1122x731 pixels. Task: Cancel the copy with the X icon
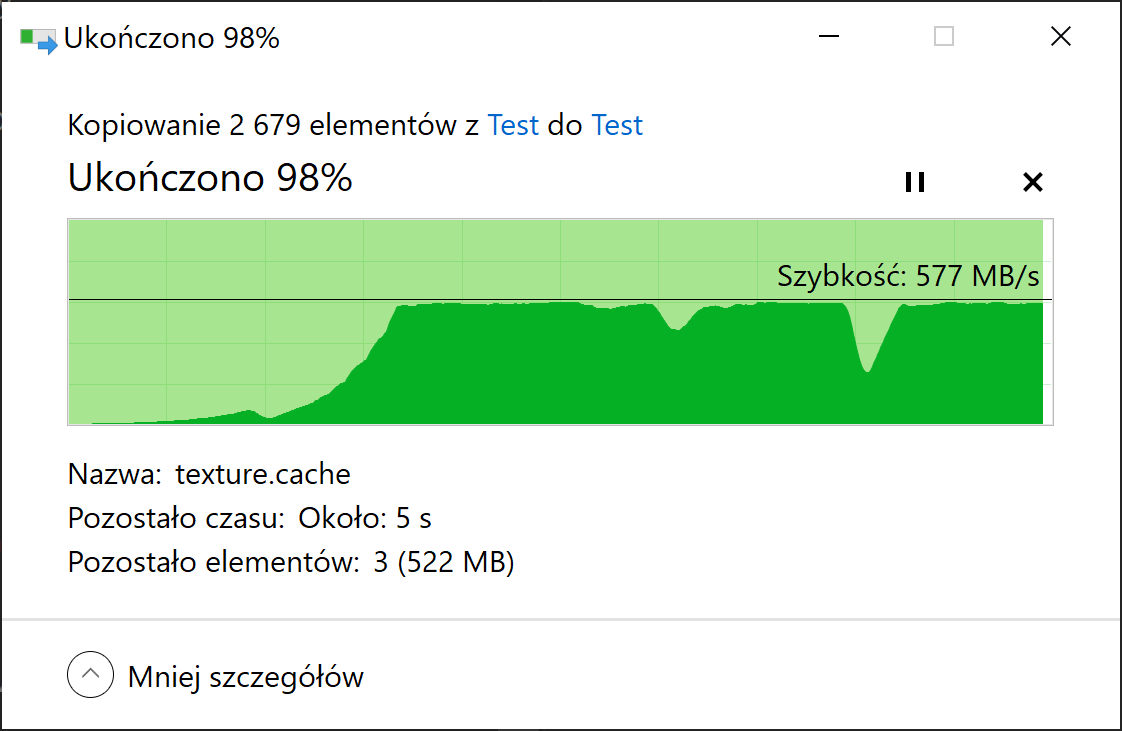click(x=1033, y=182)
